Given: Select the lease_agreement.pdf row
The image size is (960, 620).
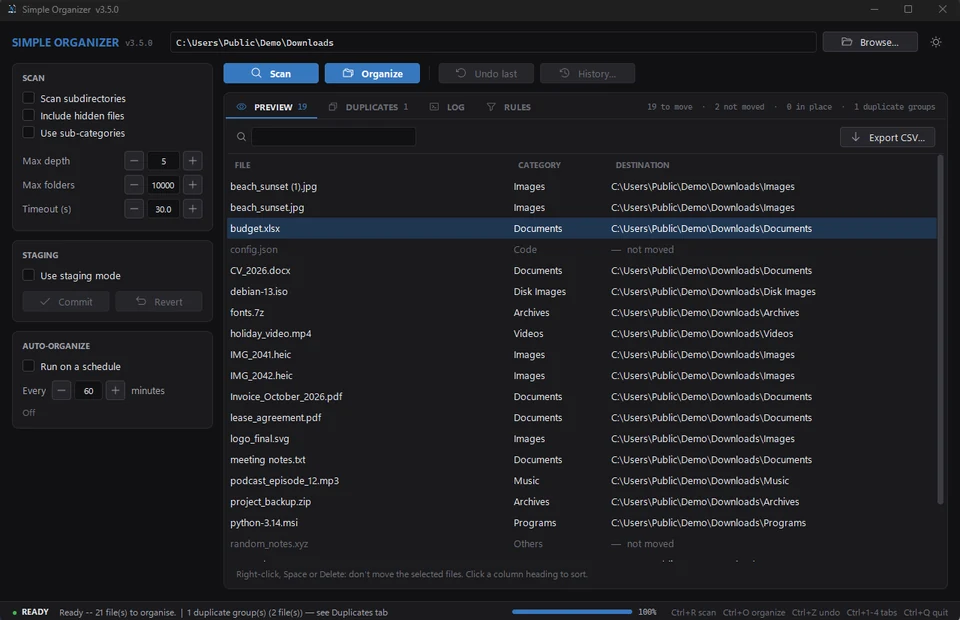Looking at the screenshot, I should (x=582, y=417).
